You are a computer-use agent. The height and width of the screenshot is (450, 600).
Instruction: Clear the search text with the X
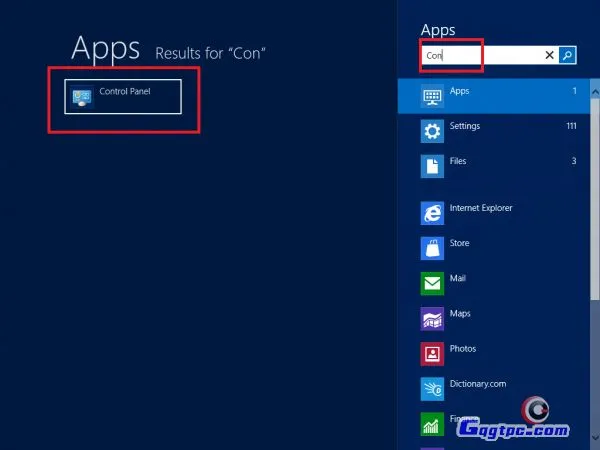tap(549, 56)
